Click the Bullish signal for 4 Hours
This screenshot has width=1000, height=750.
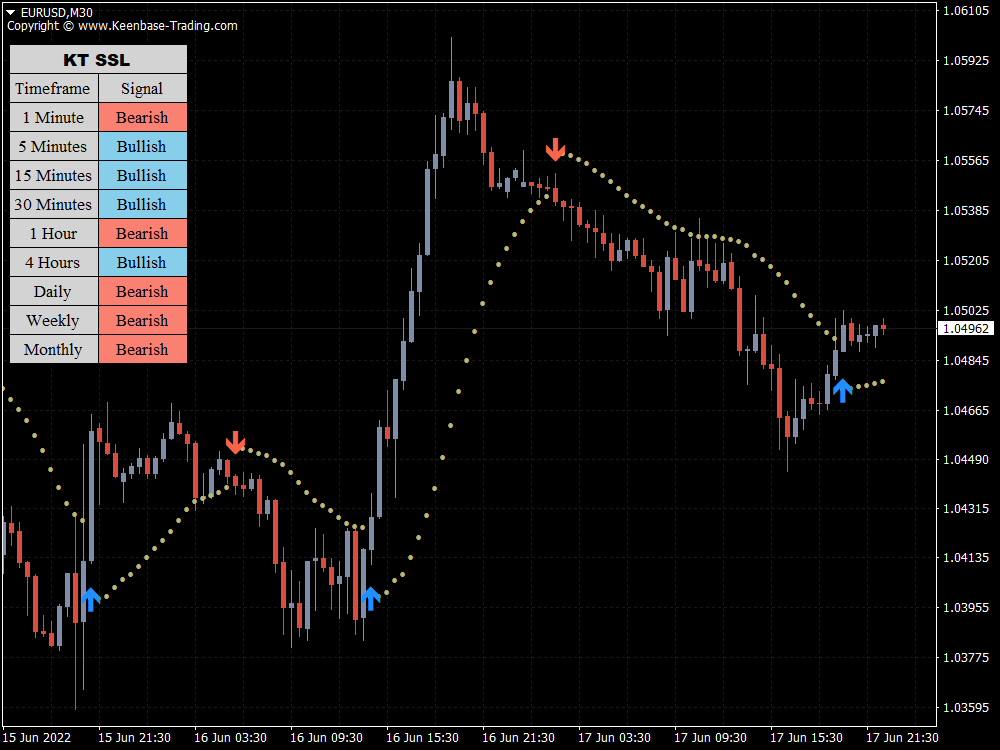(143, 262)
